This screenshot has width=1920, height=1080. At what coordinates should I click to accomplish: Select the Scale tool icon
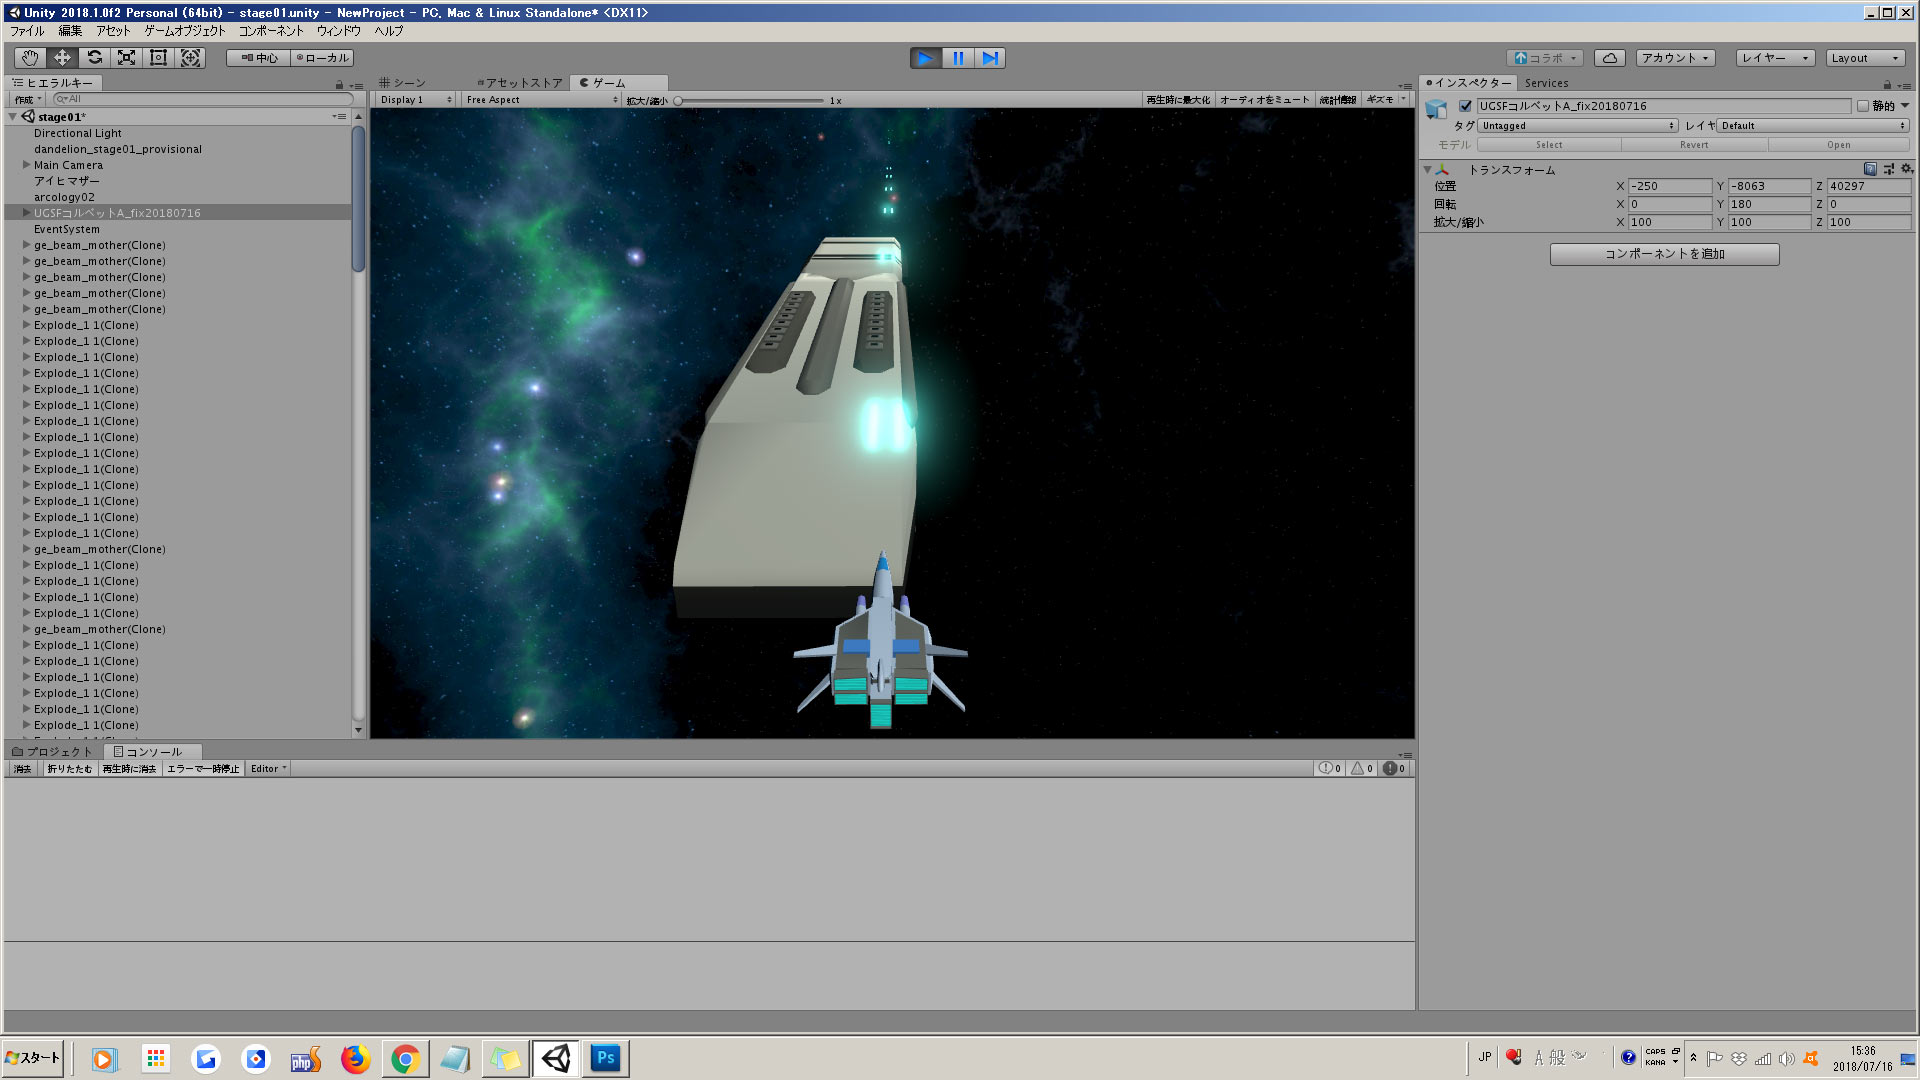[x=126, y=58]
